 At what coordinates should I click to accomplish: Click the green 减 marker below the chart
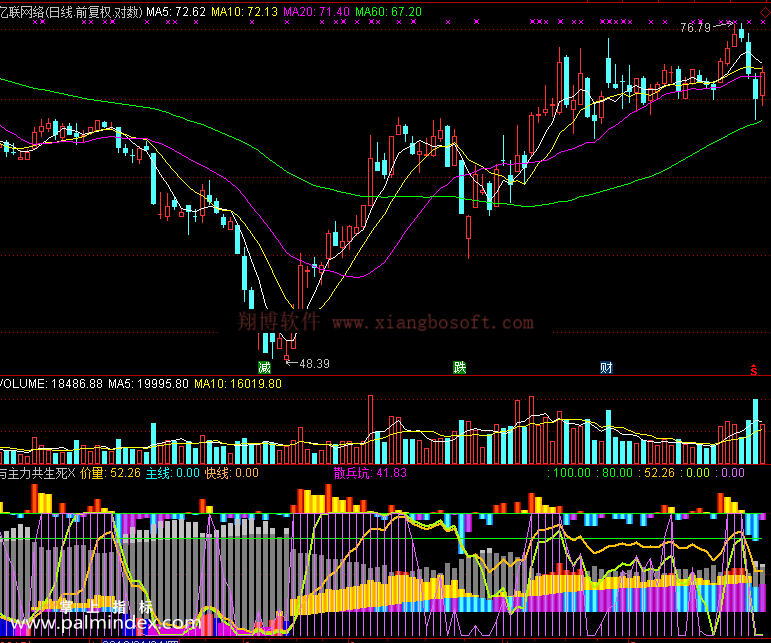(x=265, y=367)
